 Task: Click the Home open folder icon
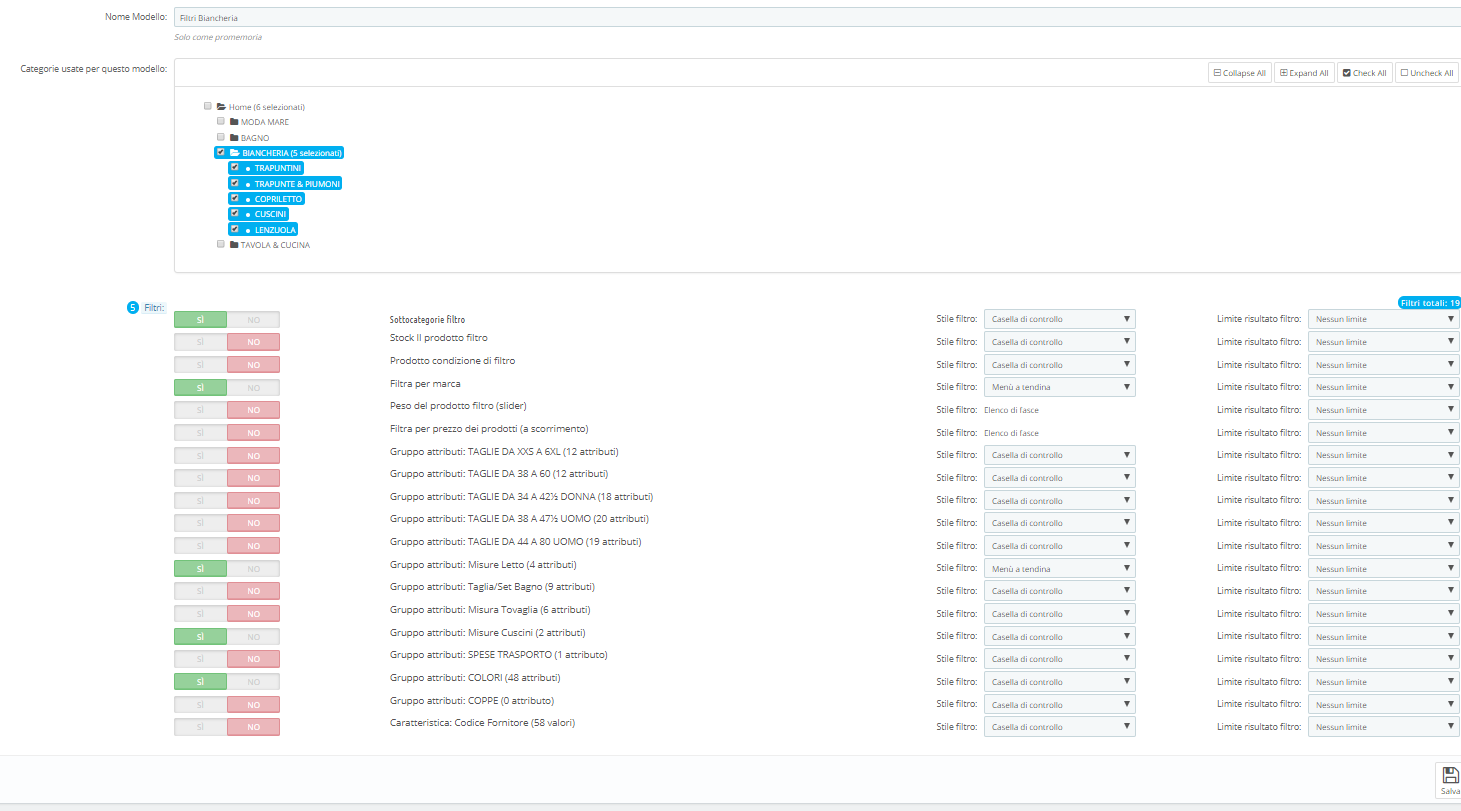coord(221,107)
